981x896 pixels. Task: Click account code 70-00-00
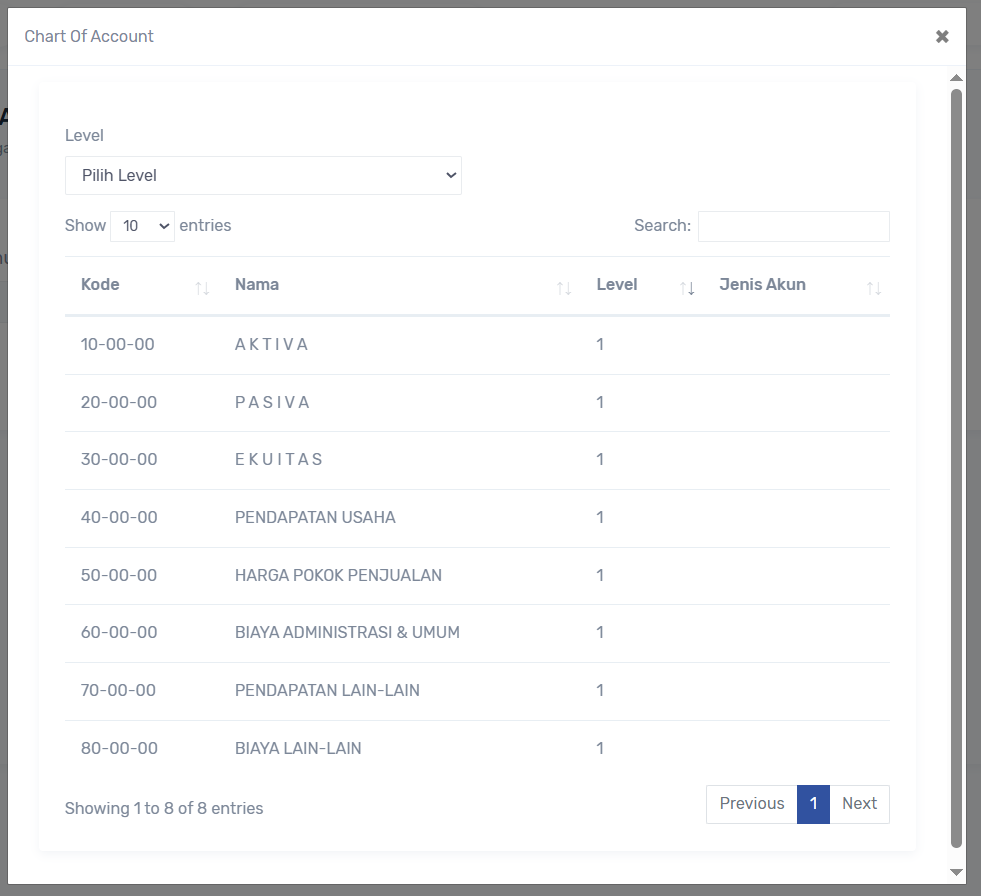pos(118,691)
